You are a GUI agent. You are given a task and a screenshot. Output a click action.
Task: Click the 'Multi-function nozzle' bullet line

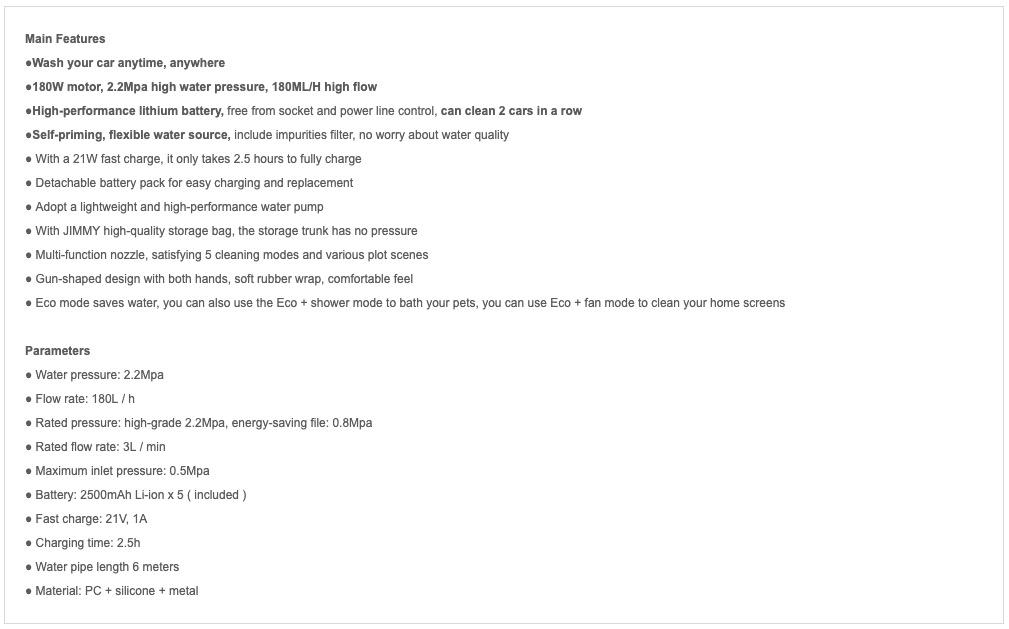(x=231, y=255)
